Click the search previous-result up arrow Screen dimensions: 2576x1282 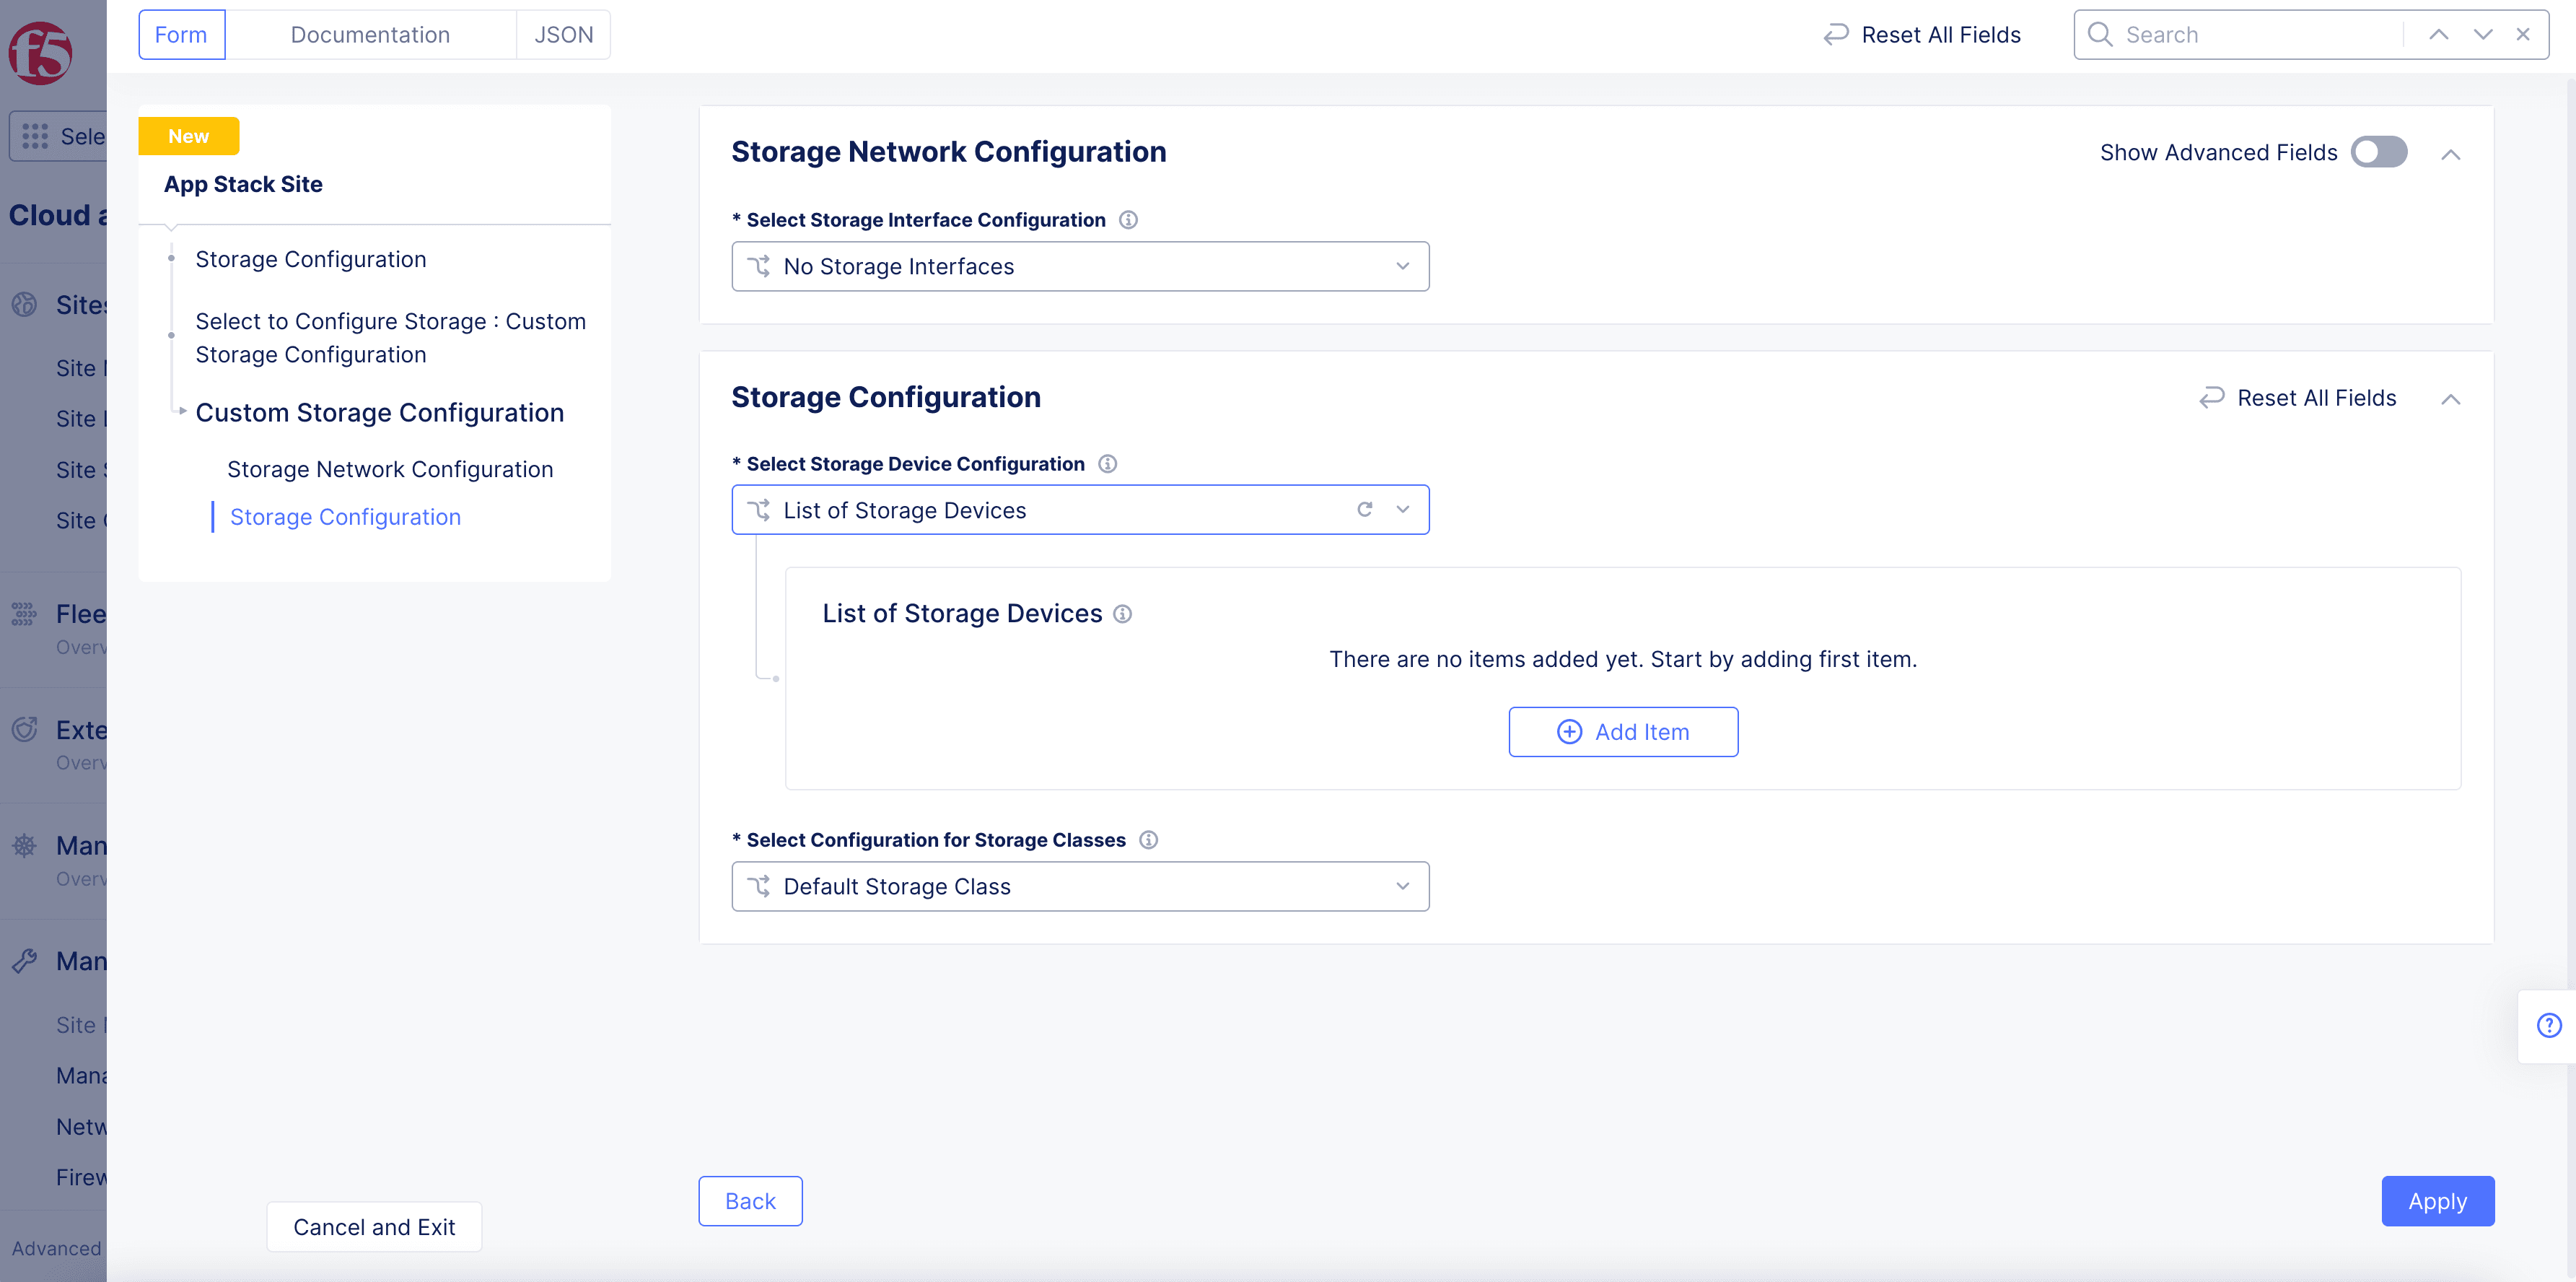pyautogui.click(x=2438, y=35)
